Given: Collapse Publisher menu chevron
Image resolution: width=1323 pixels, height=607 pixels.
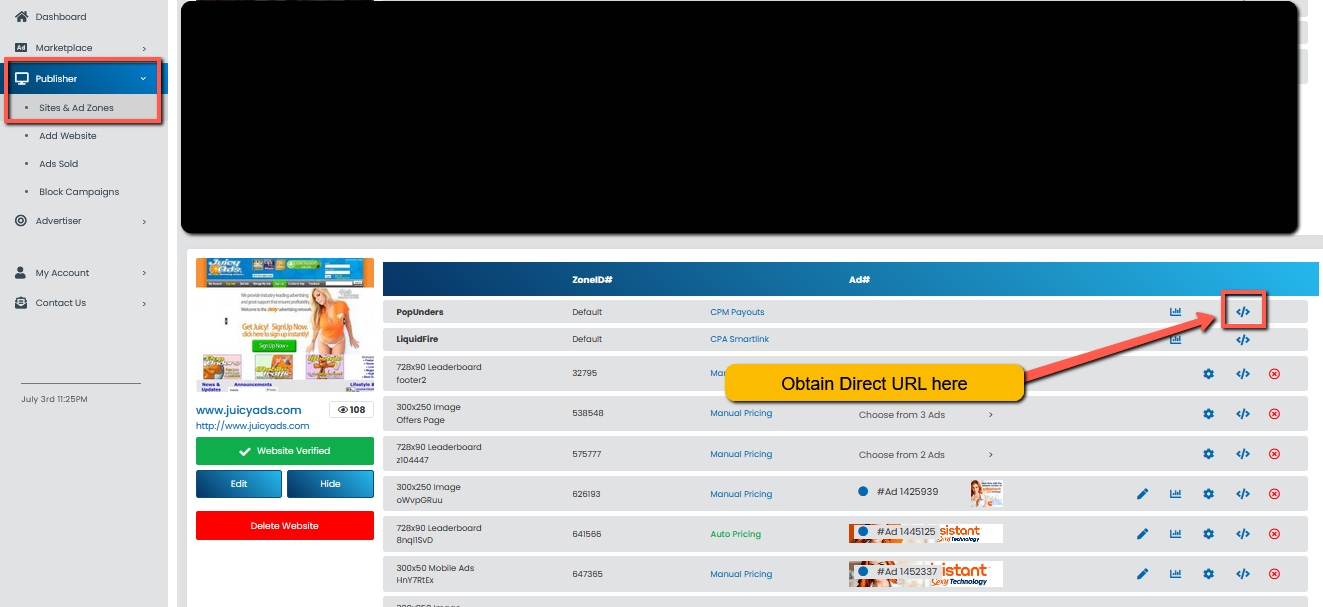Looking at the screenshot, I should click(143, 78).
